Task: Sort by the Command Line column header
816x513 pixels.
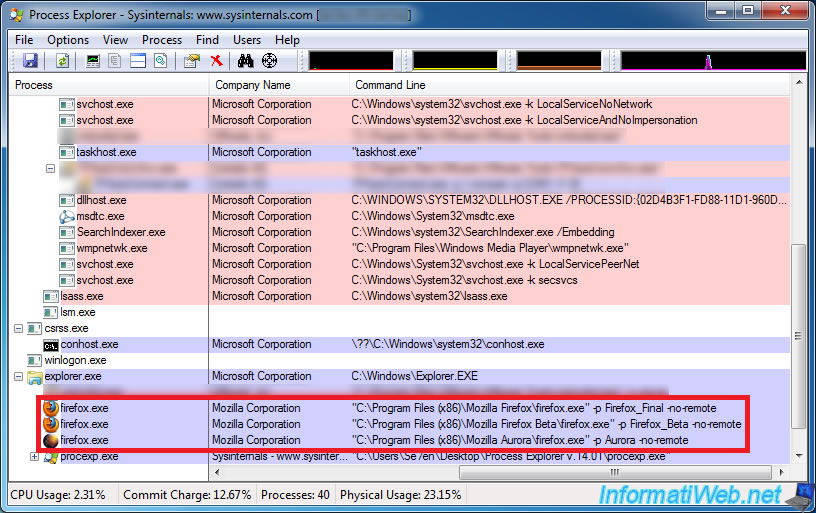Action: [569, 85]
